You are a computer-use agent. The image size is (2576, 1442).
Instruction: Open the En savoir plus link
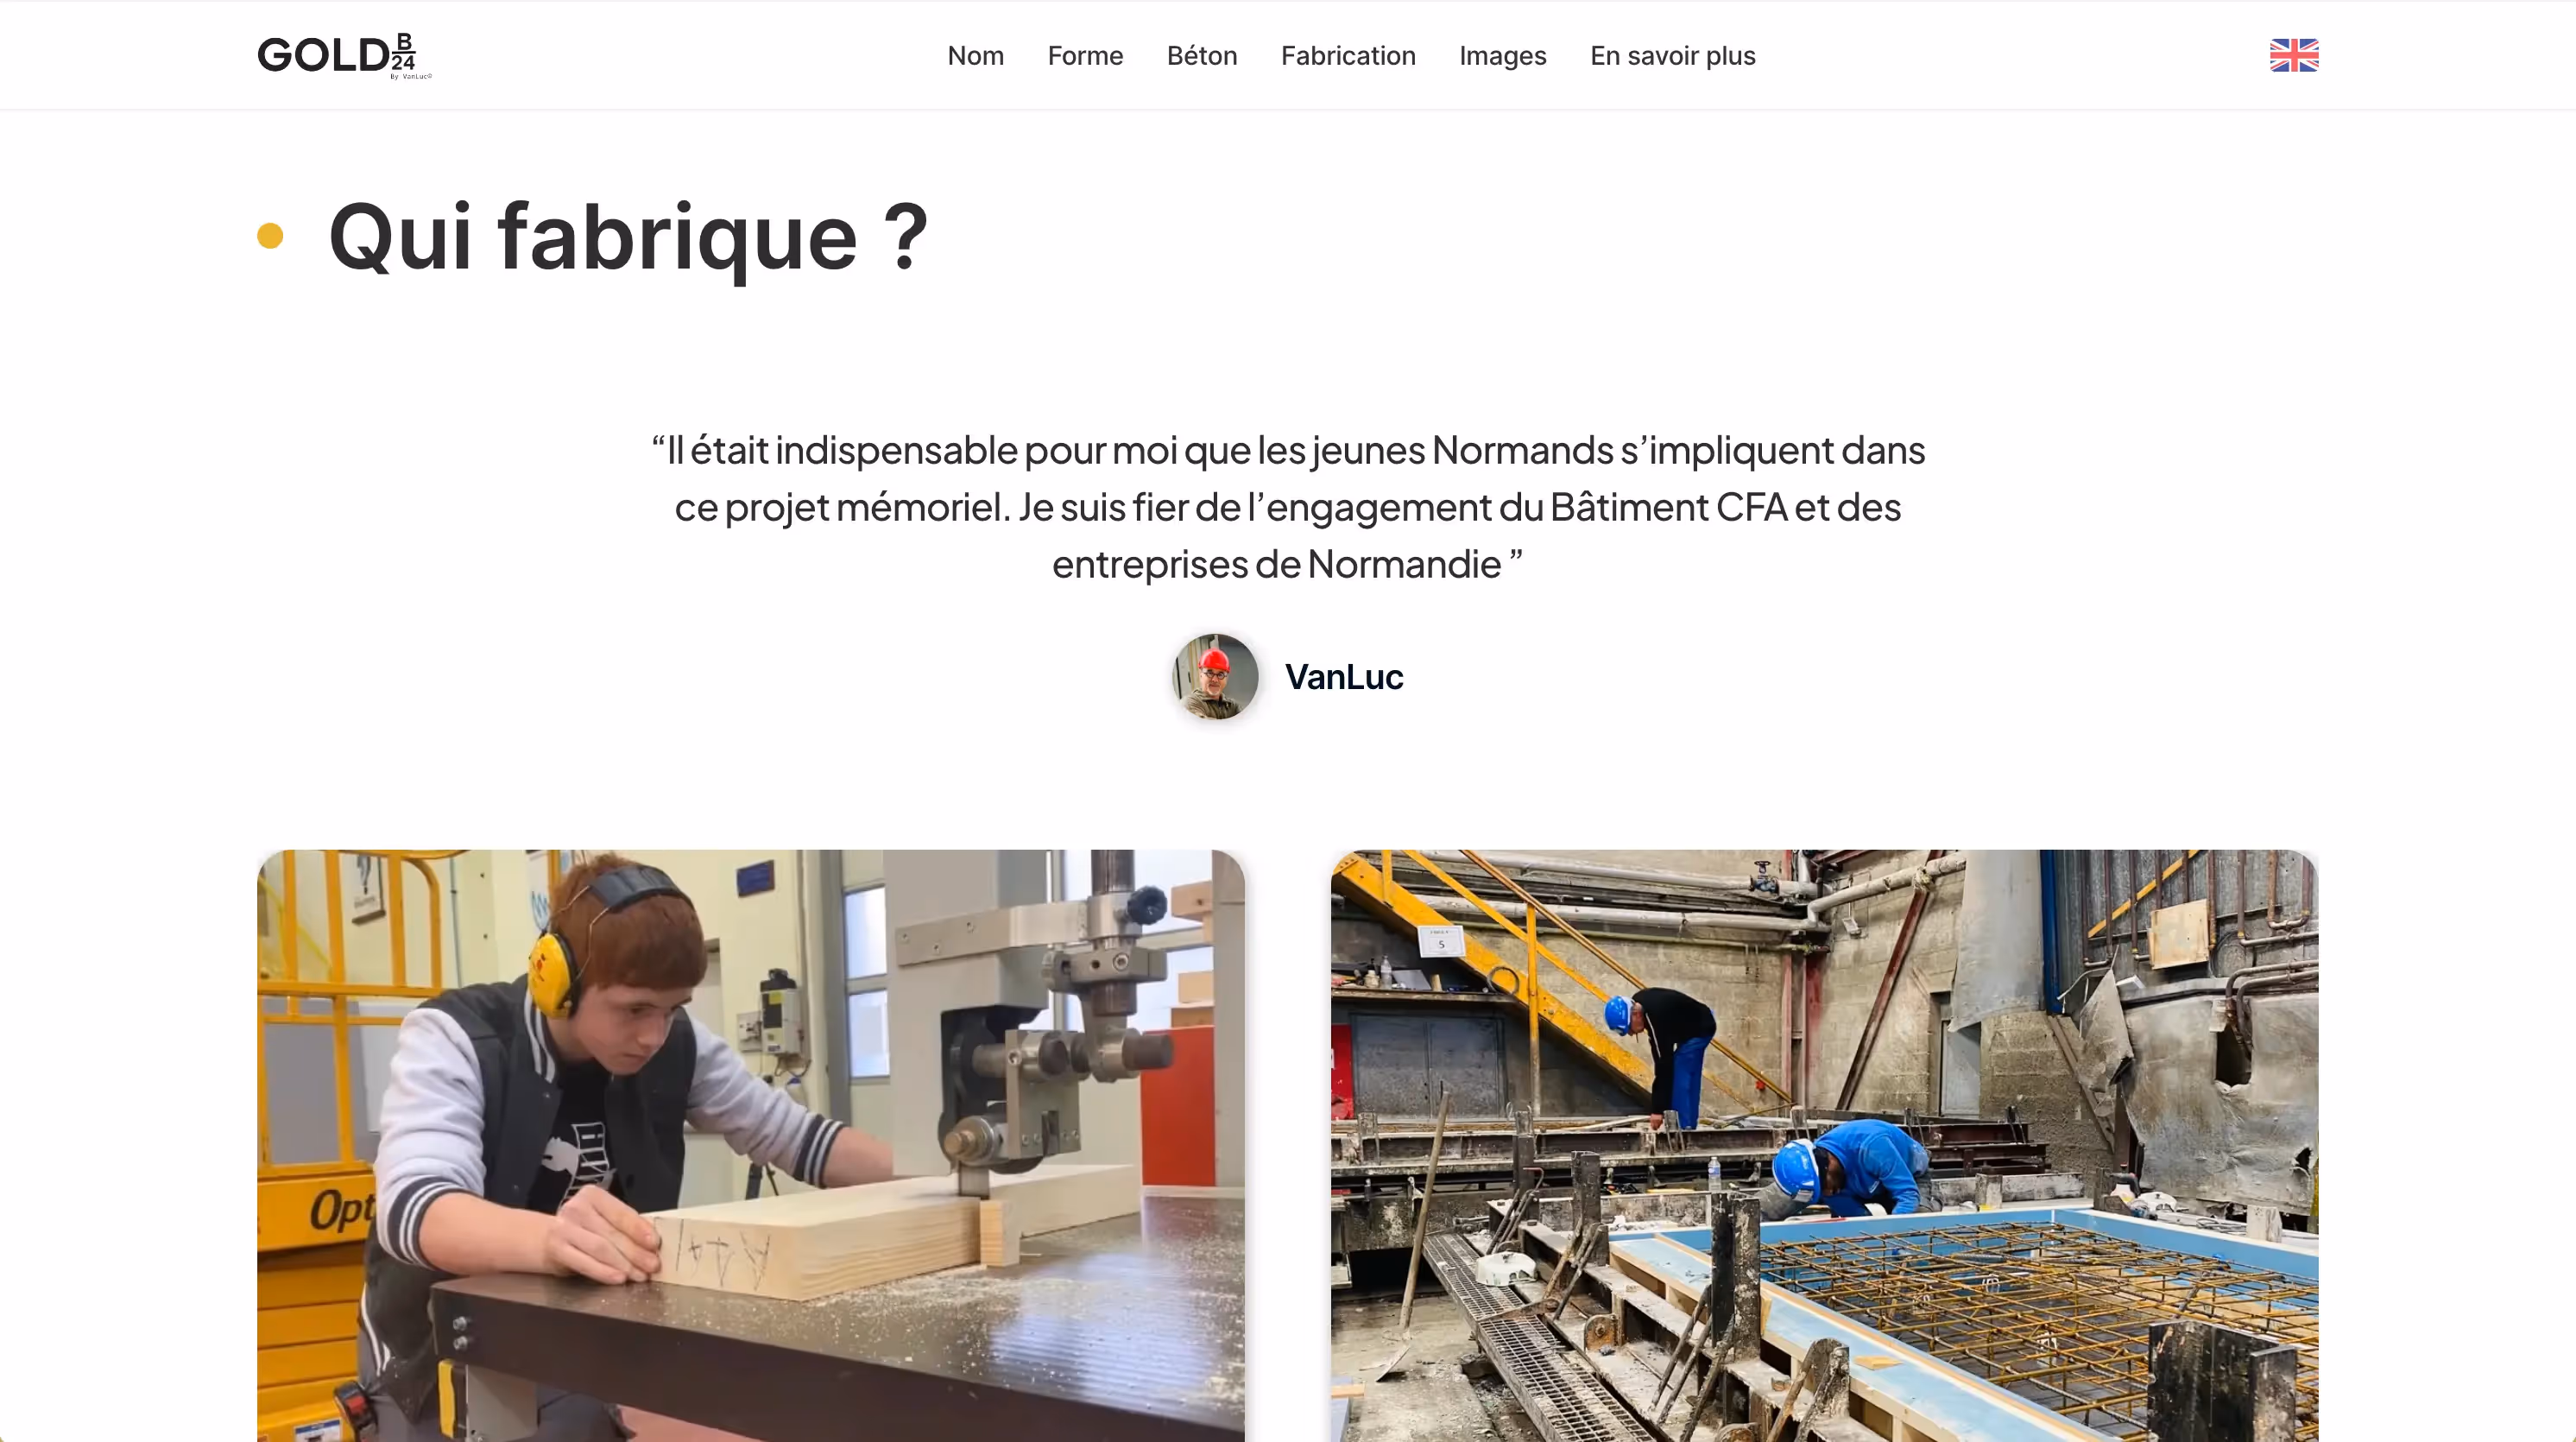pos(1672,56)
